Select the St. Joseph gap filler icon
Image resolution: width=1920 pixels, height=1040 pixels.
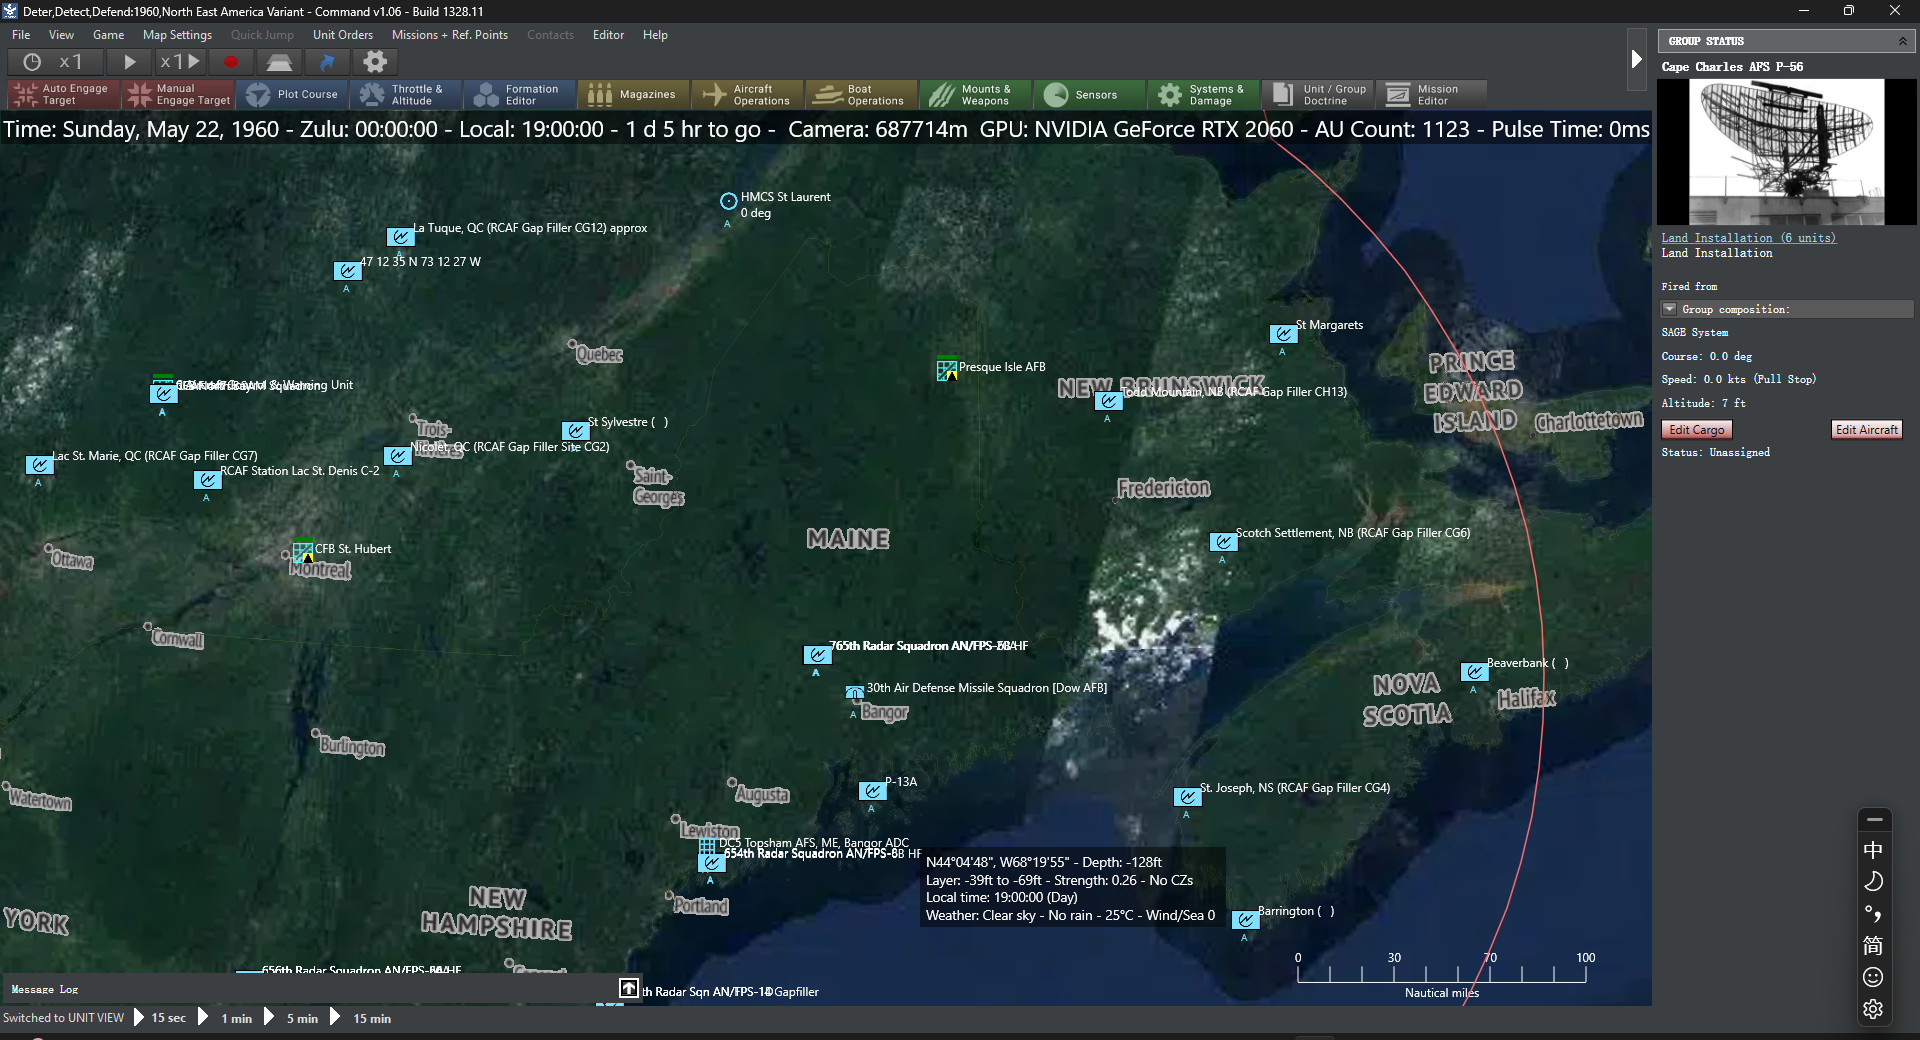[1187, 797]
